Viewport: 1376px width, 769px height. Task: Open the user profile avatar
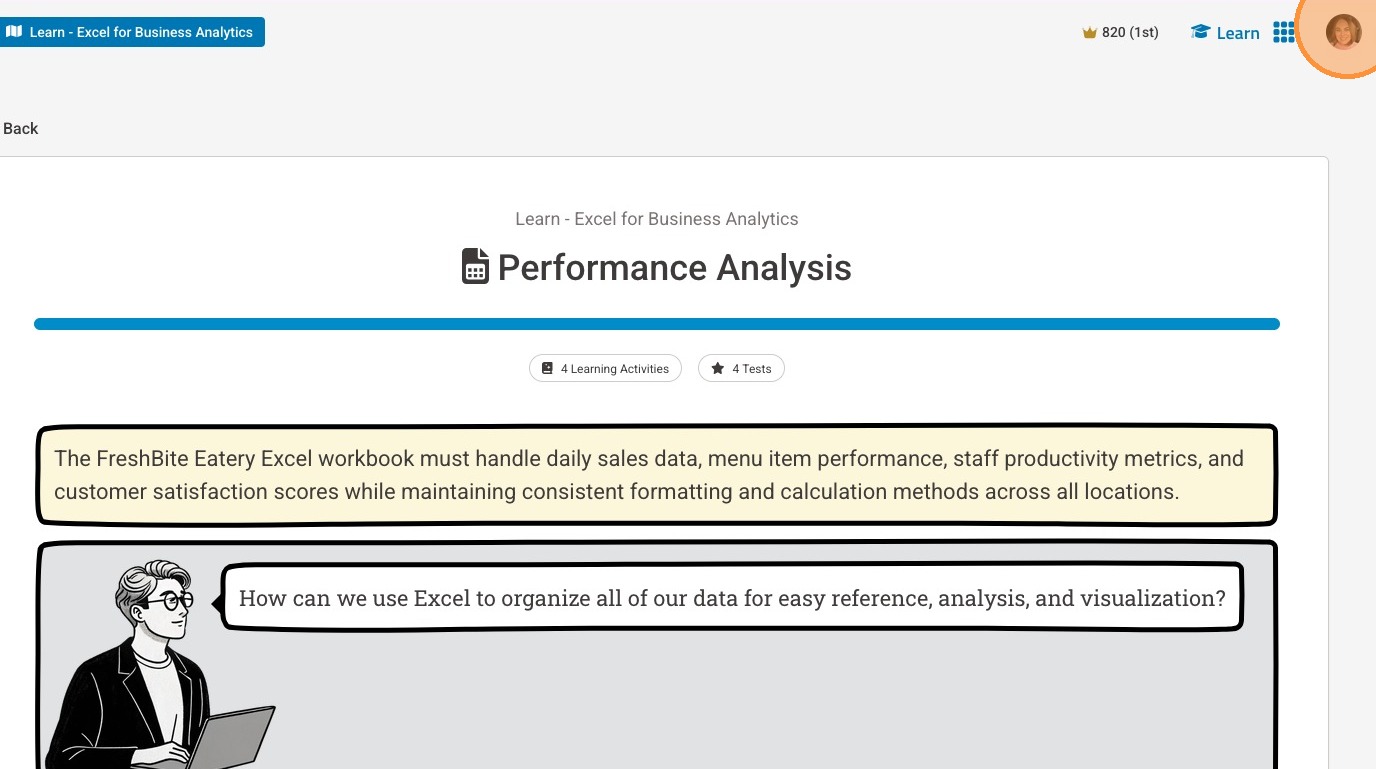pyautogui.click(x=1343, y=32)
